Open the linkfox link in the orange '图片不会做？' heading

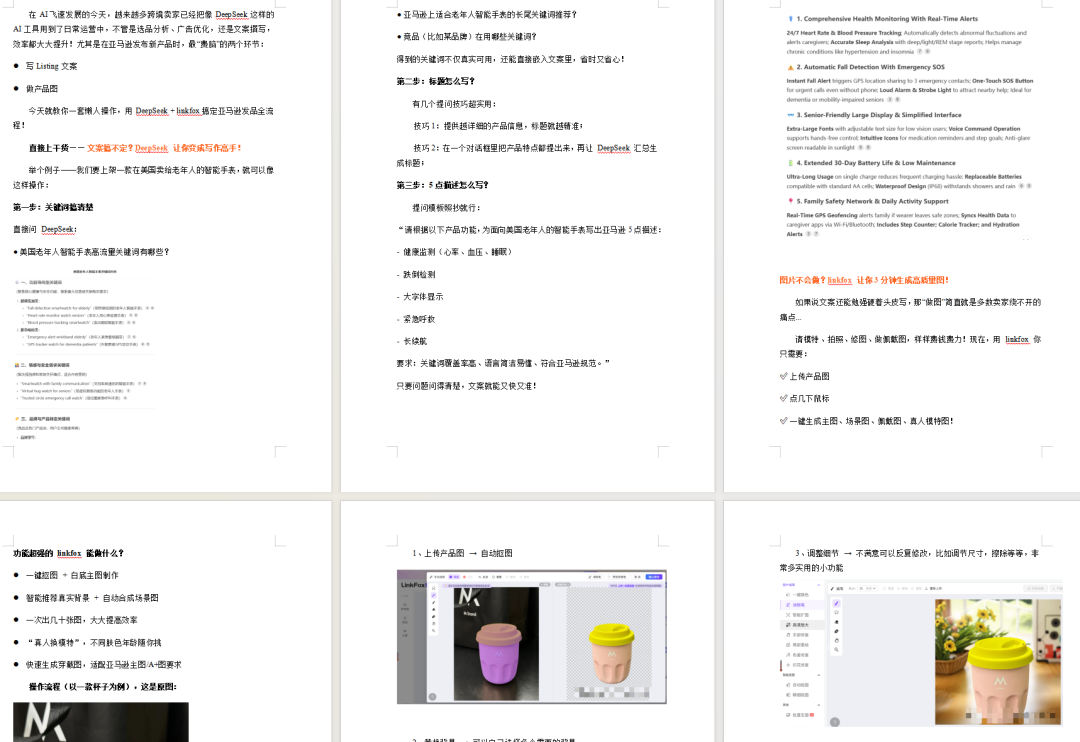[x=839, y=280]
